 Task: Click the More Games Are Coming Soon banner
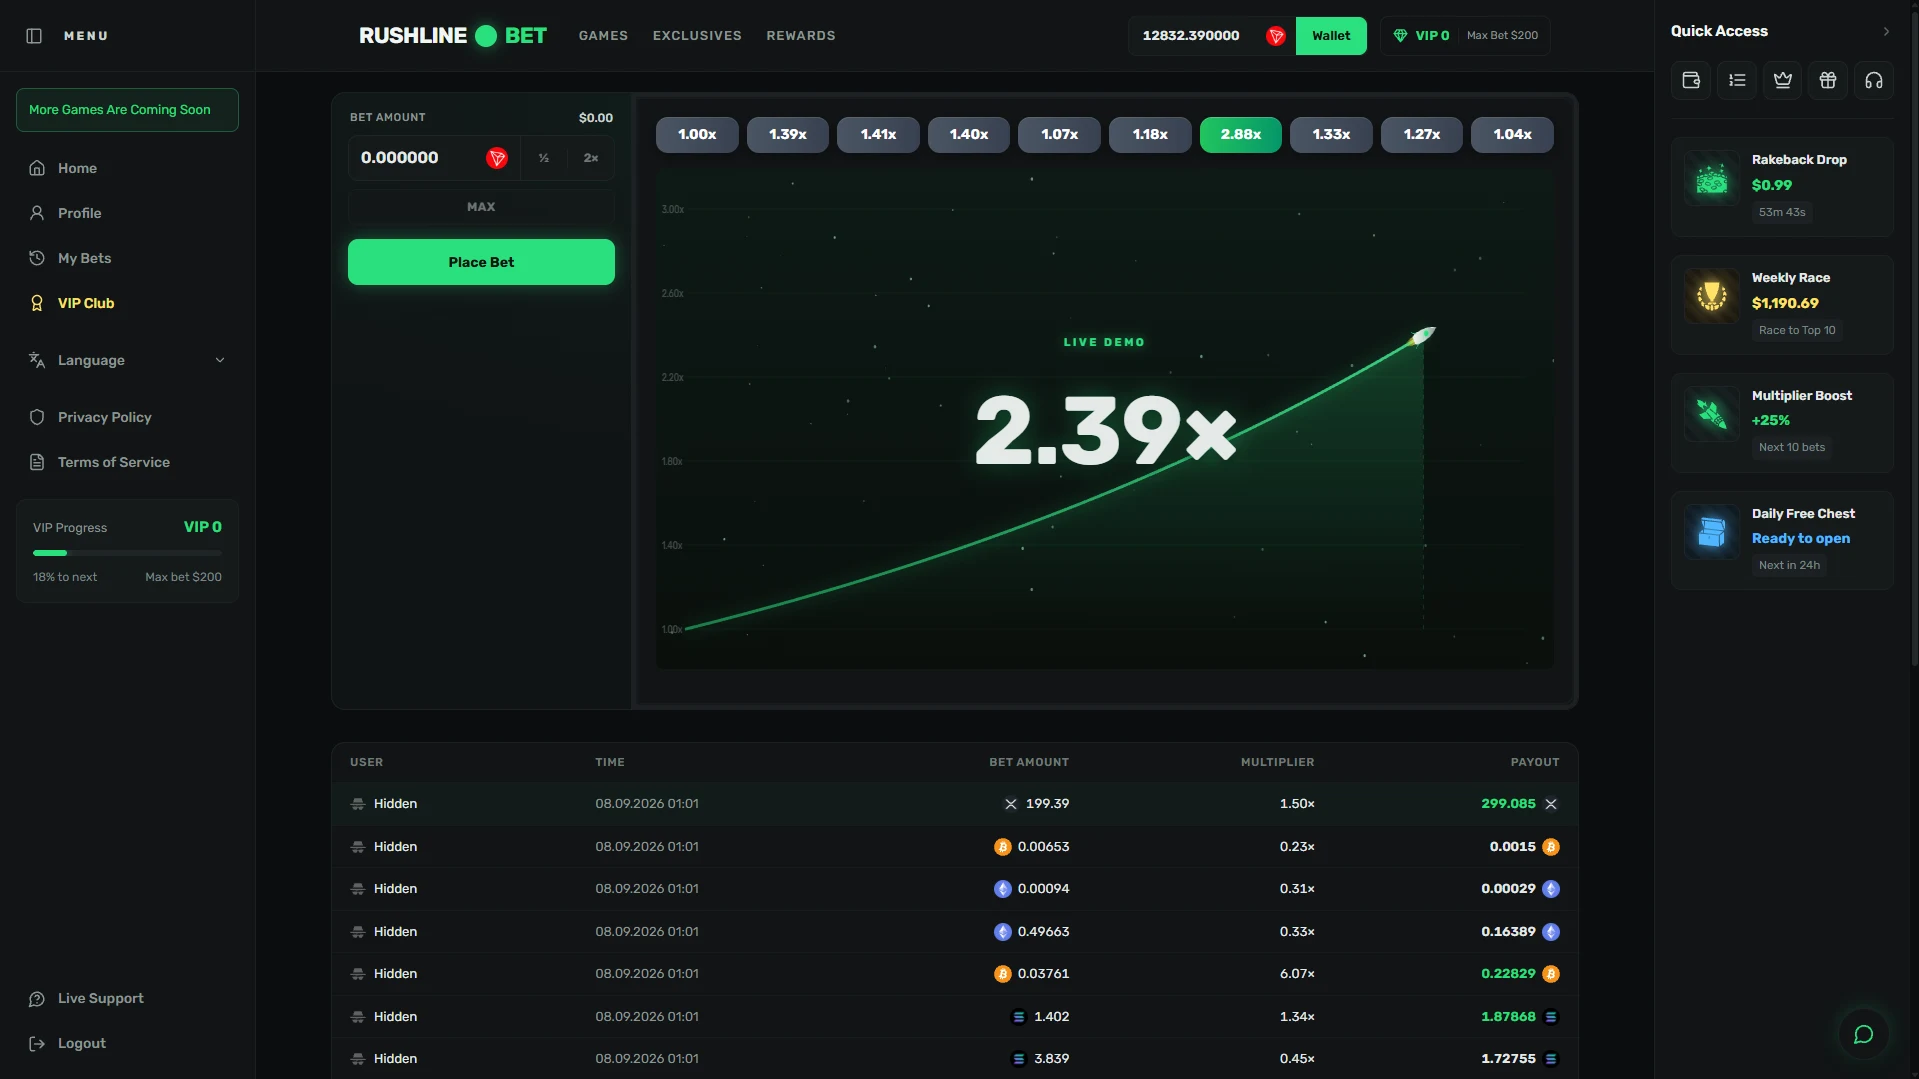[x=127, y=110]
